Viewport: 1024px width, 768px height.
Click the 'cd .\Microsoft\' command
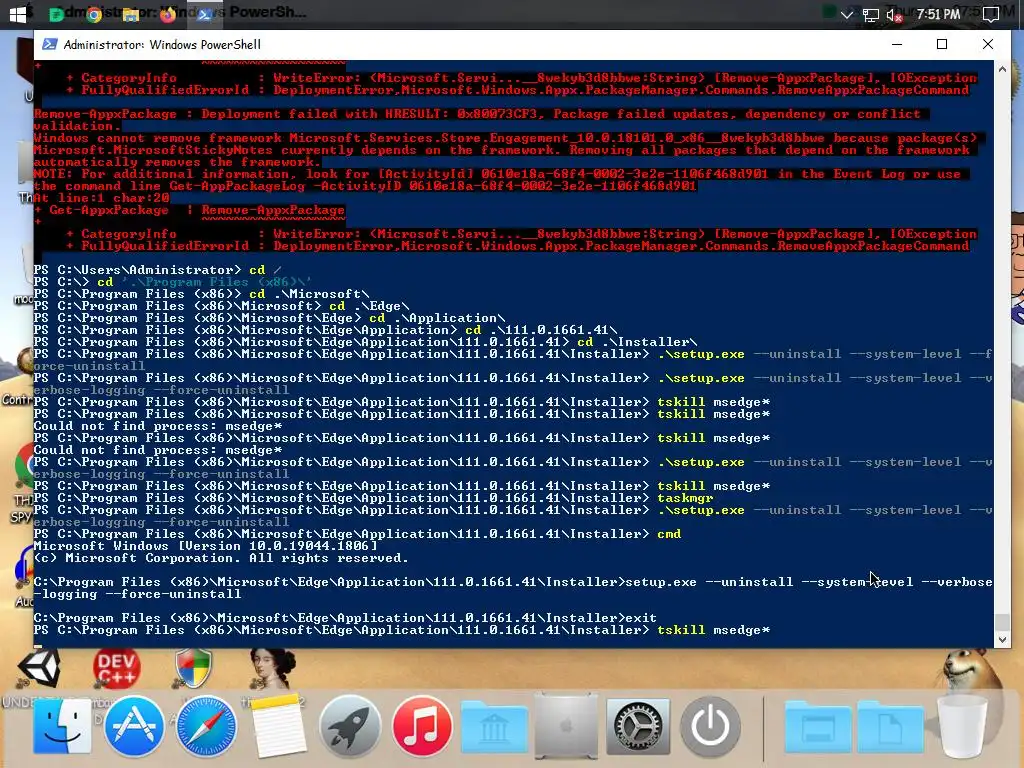coord(310,294)
